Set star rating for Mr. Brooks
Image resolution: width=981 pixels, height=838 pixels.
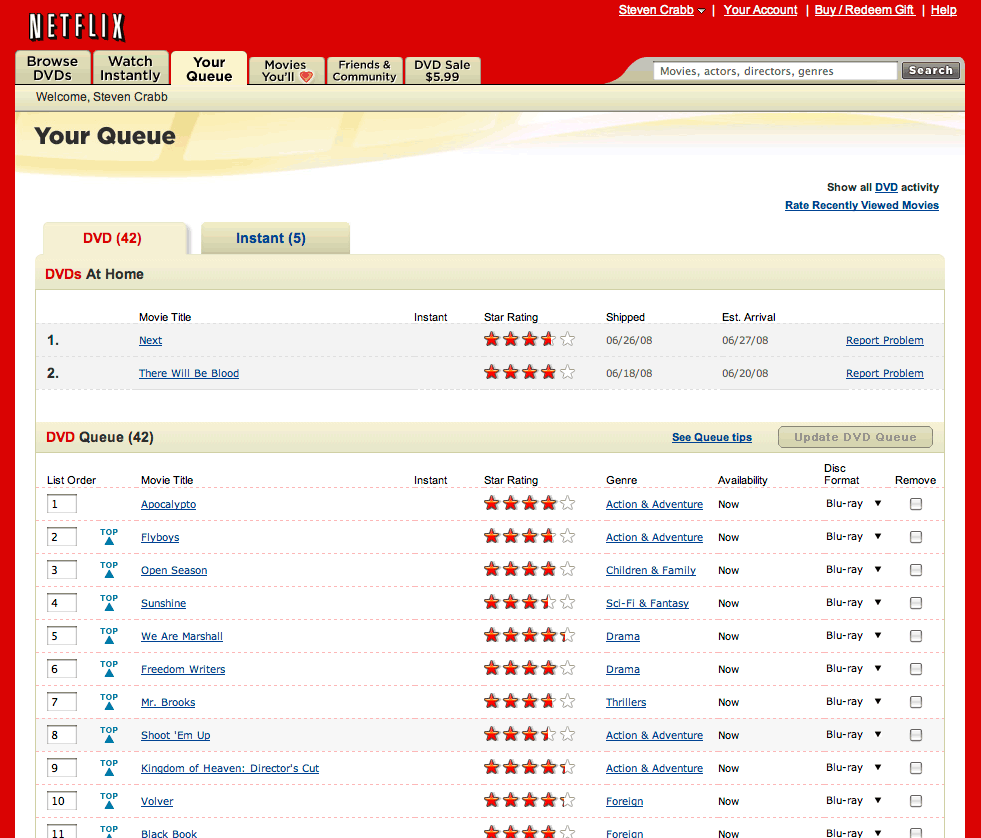[529, 702]
